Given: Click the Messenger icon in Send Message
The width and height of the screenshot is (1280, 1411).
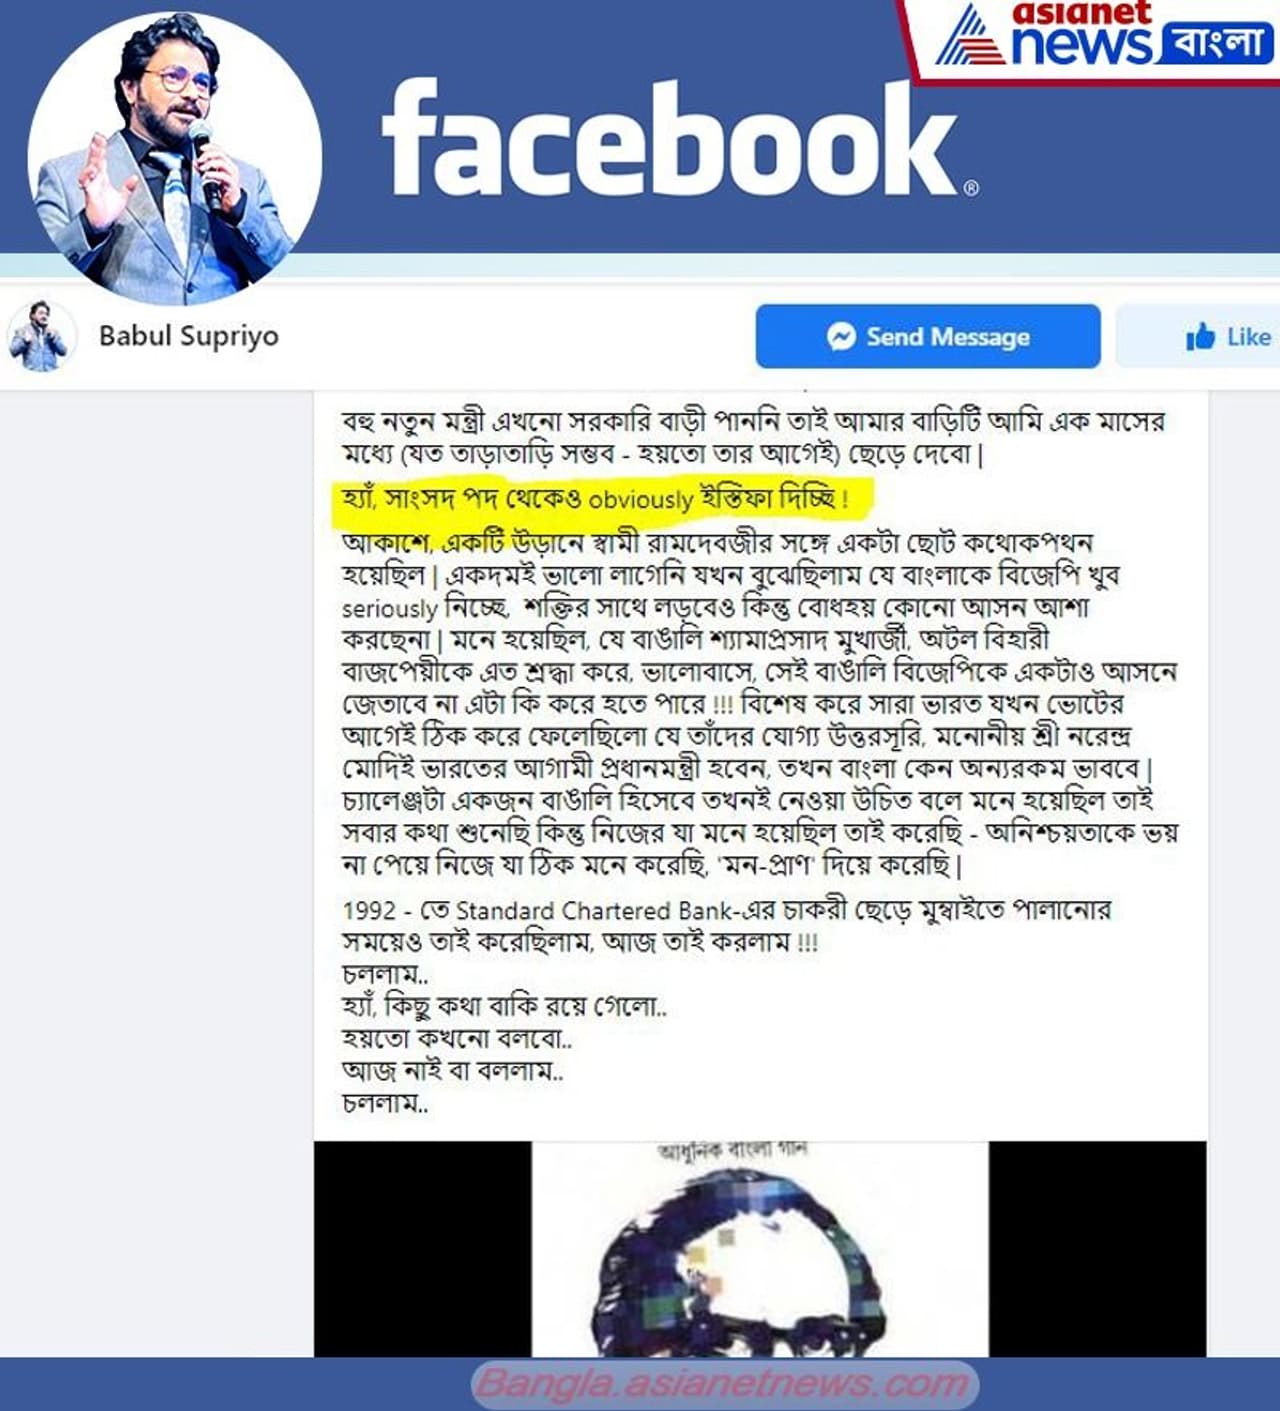Looking at the screenshot, I should coord(841,337).
